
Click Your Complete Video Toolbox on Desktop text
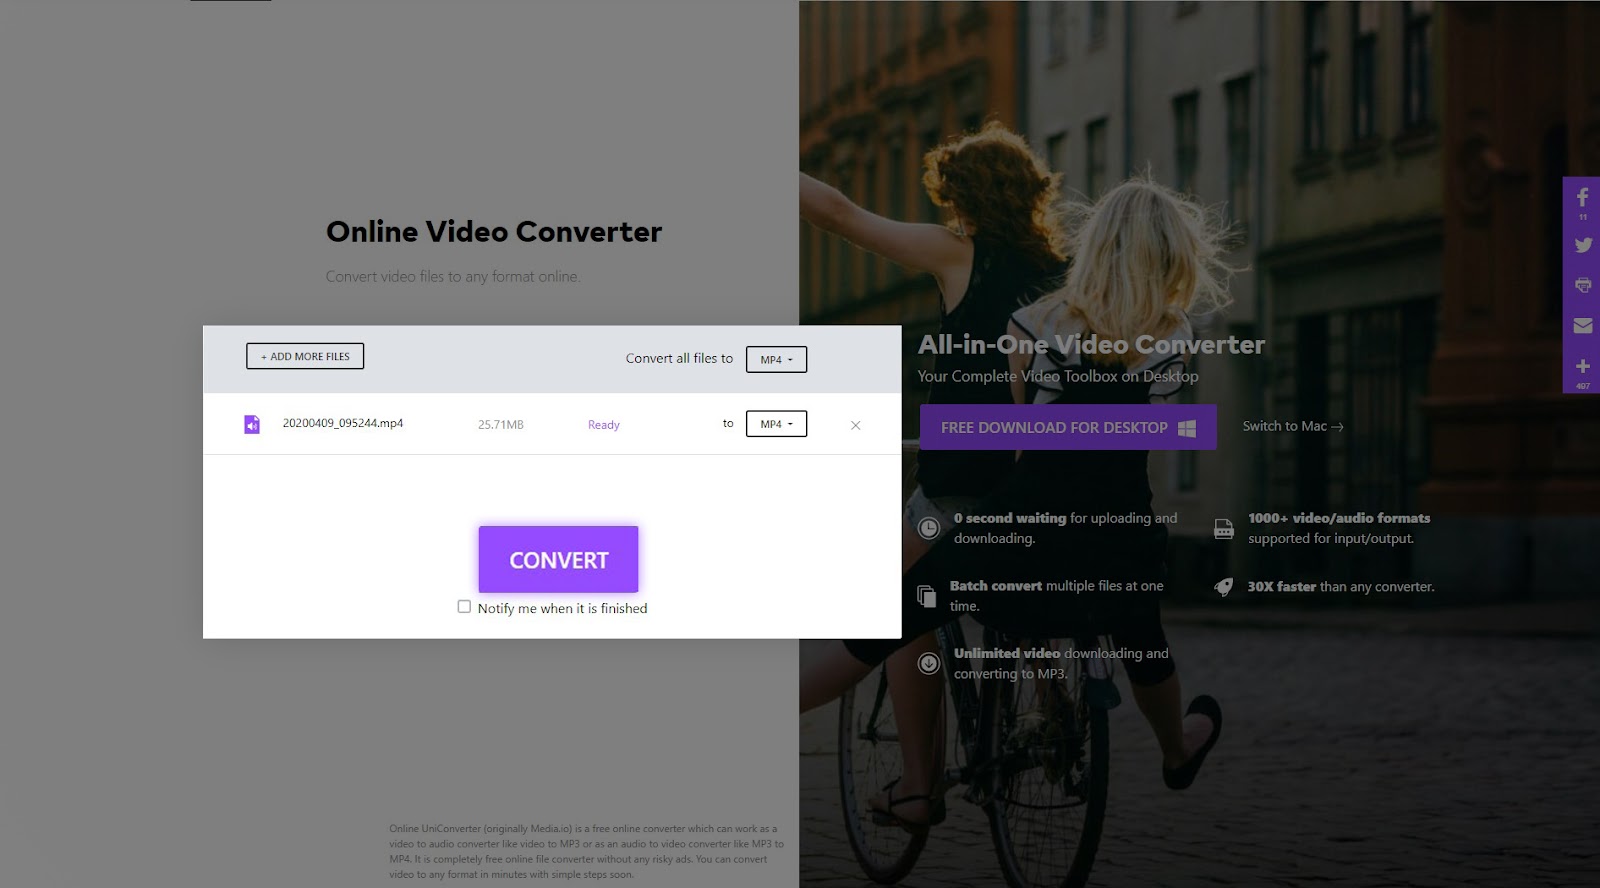point(1058,376)
